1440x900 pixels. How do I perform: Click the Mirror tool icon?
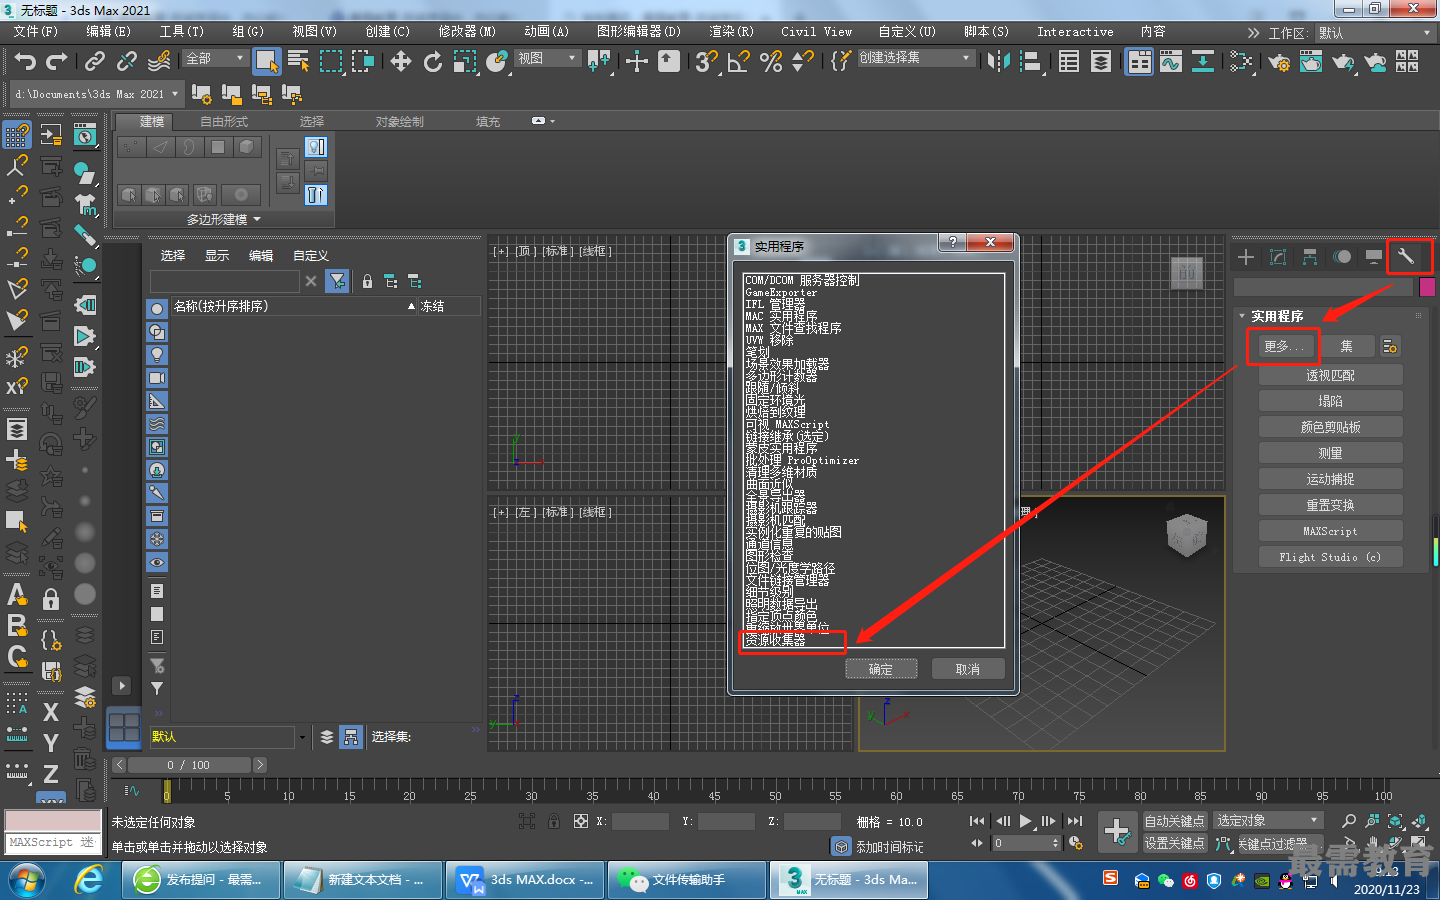click(998, 62)
